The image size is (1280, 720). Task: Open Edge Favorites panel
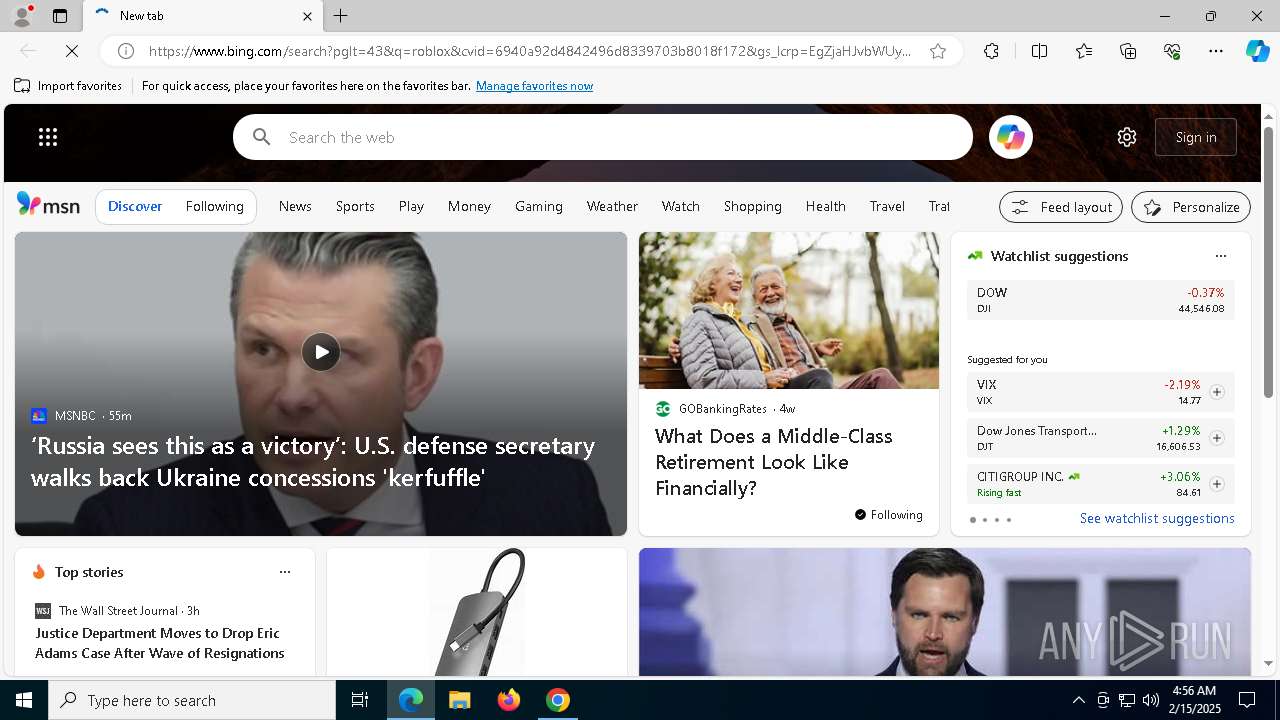click(1084, 51)
